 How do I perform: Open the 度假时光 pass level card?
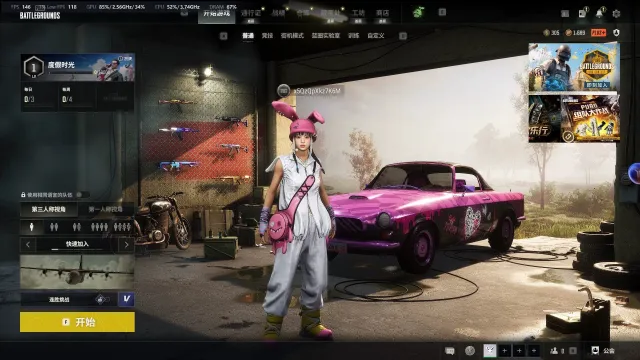[x=78, y=67]
